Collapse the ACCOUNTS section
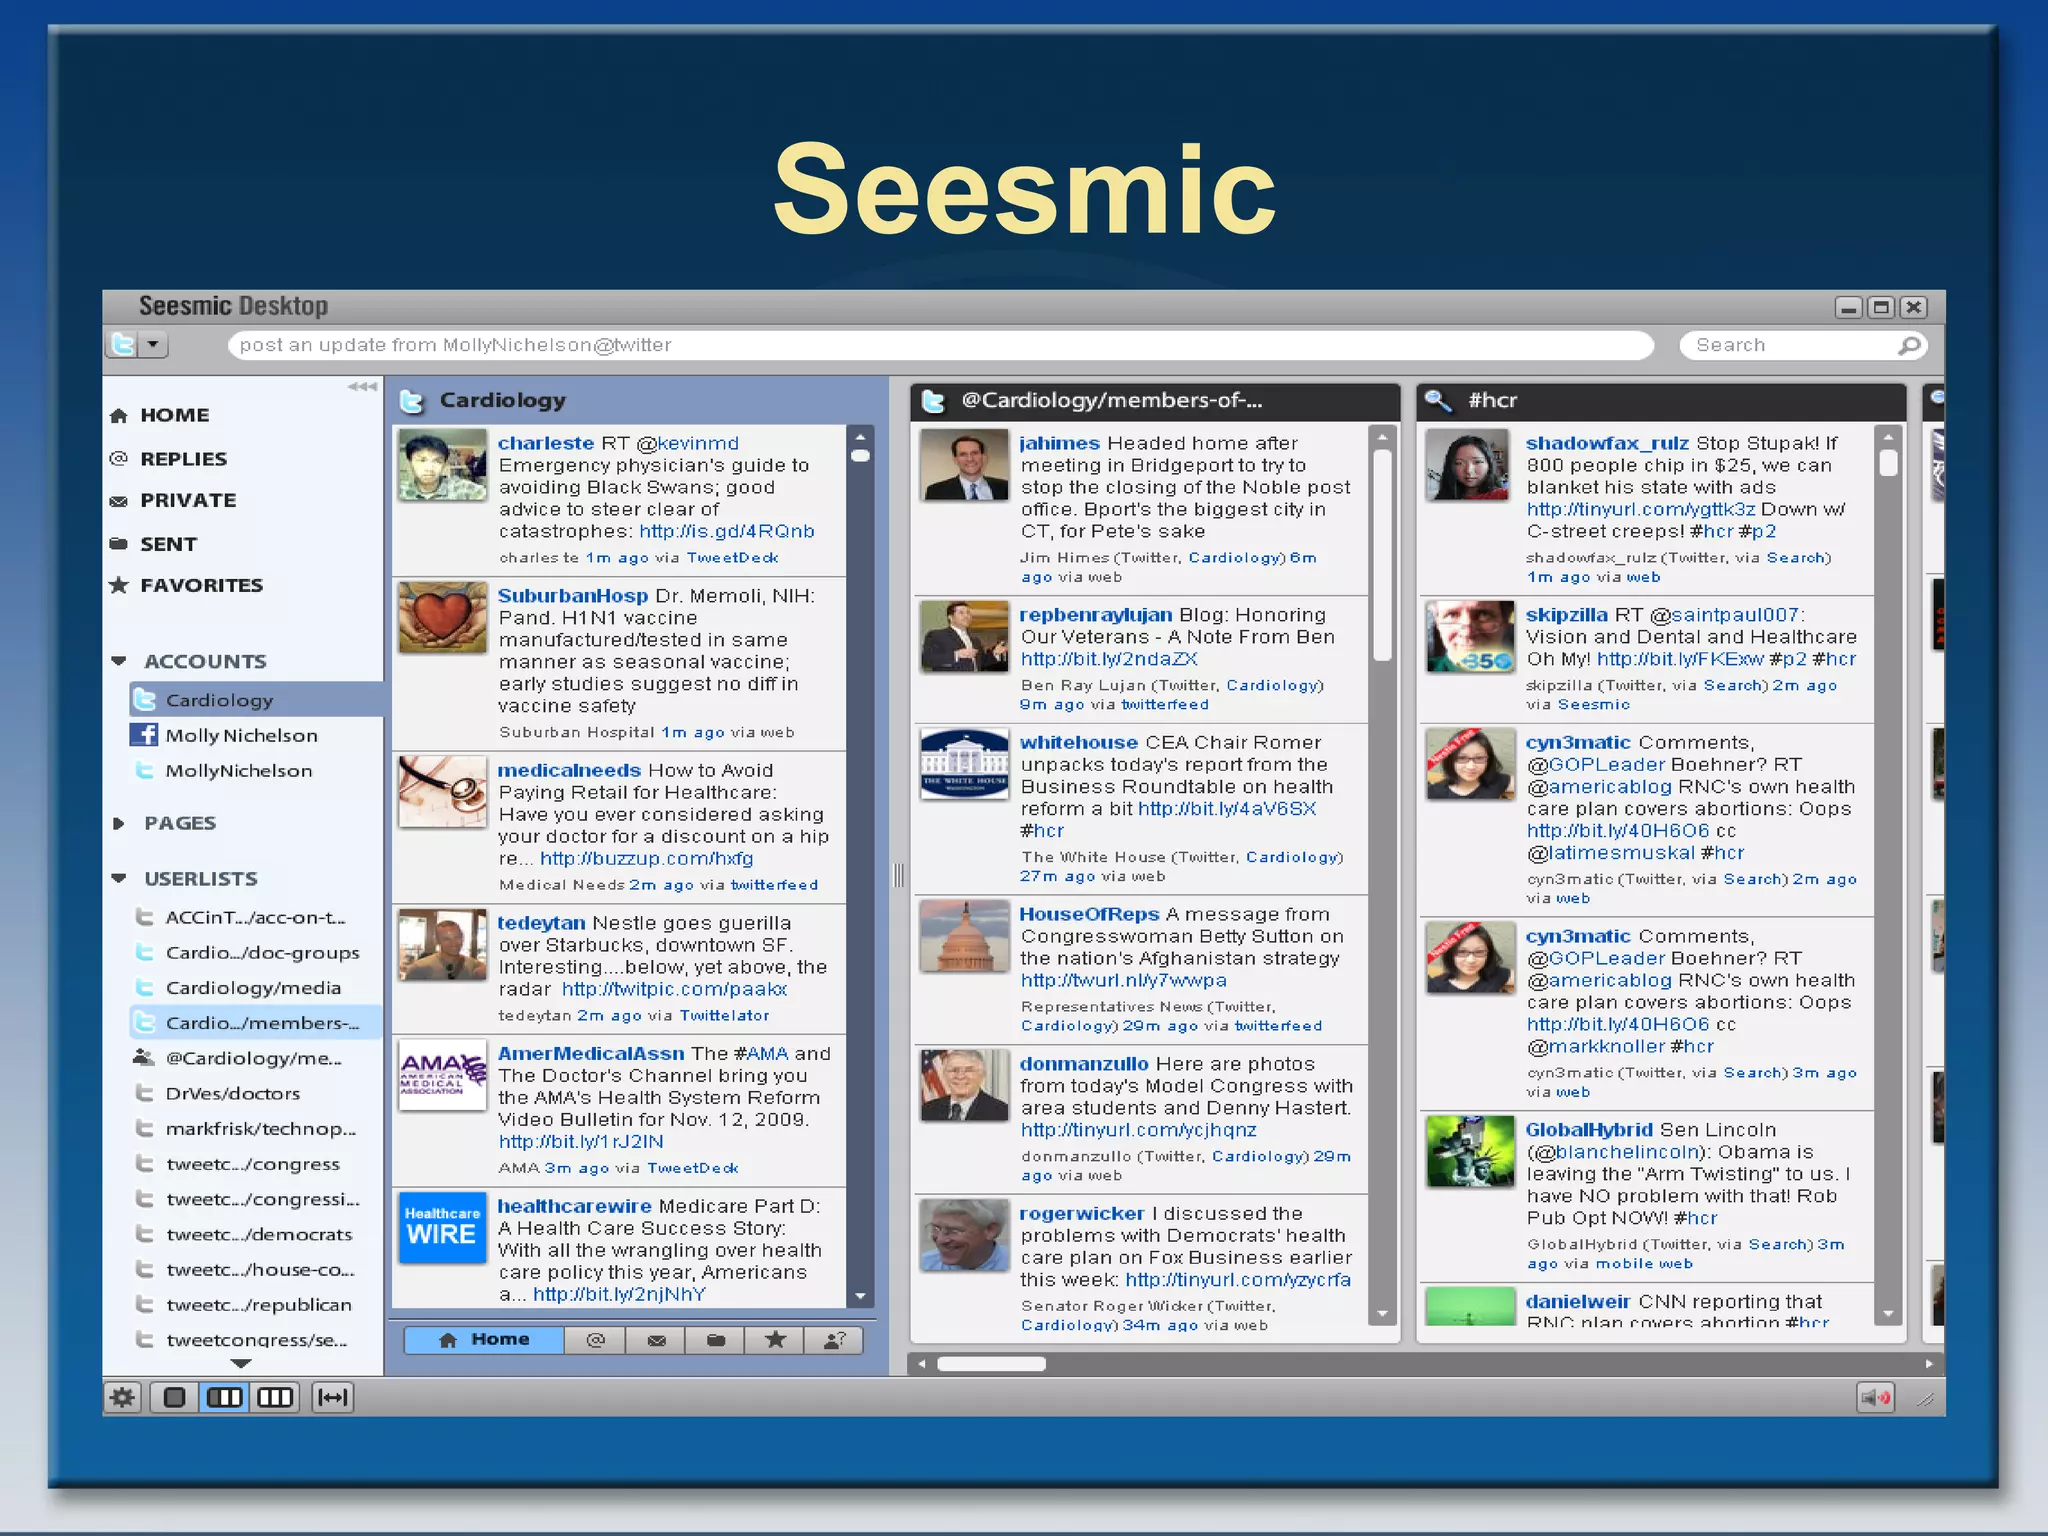The image size is (2048, 1536). (x=119, y=661)
